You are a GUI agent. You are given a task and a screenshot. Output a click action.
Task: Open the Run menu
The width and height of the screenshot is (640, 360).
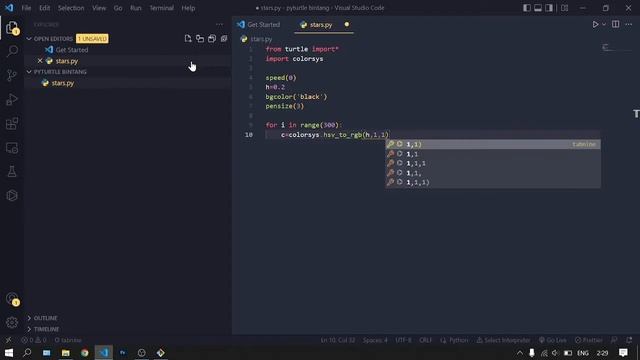pyautogui.click(x=136, y=8)
